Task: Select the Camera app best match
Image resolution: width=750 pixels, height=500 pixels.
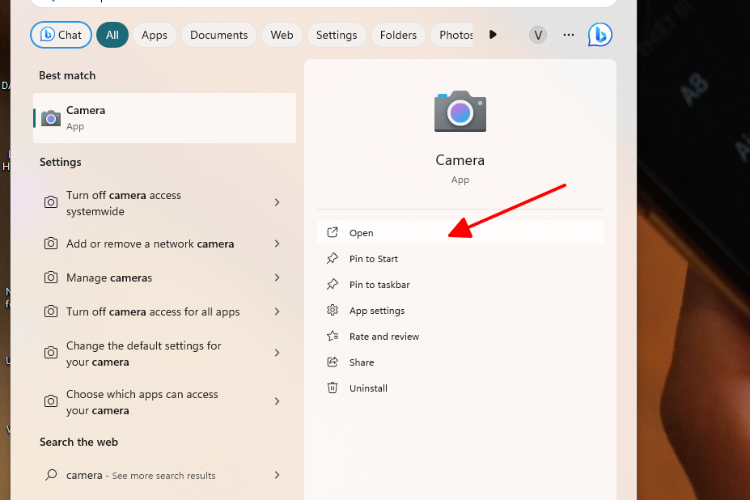Action: click(x=165, y=118)
